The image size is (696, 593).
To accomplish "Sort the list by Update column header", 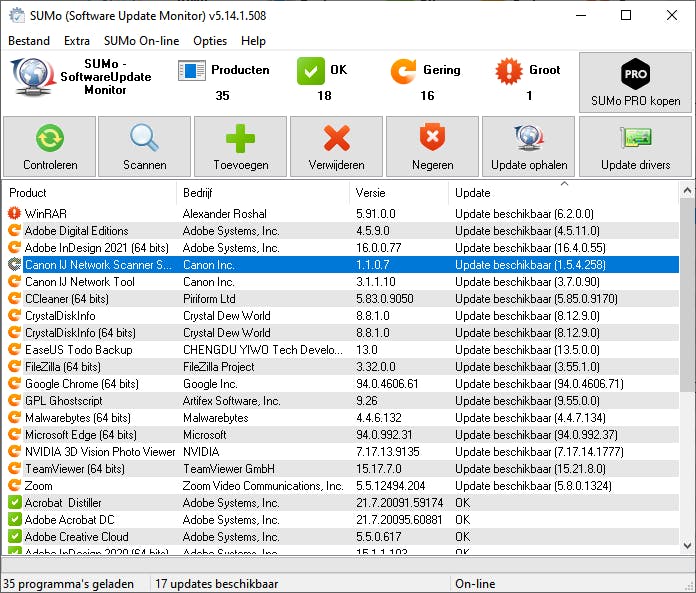I will (563, 193).
